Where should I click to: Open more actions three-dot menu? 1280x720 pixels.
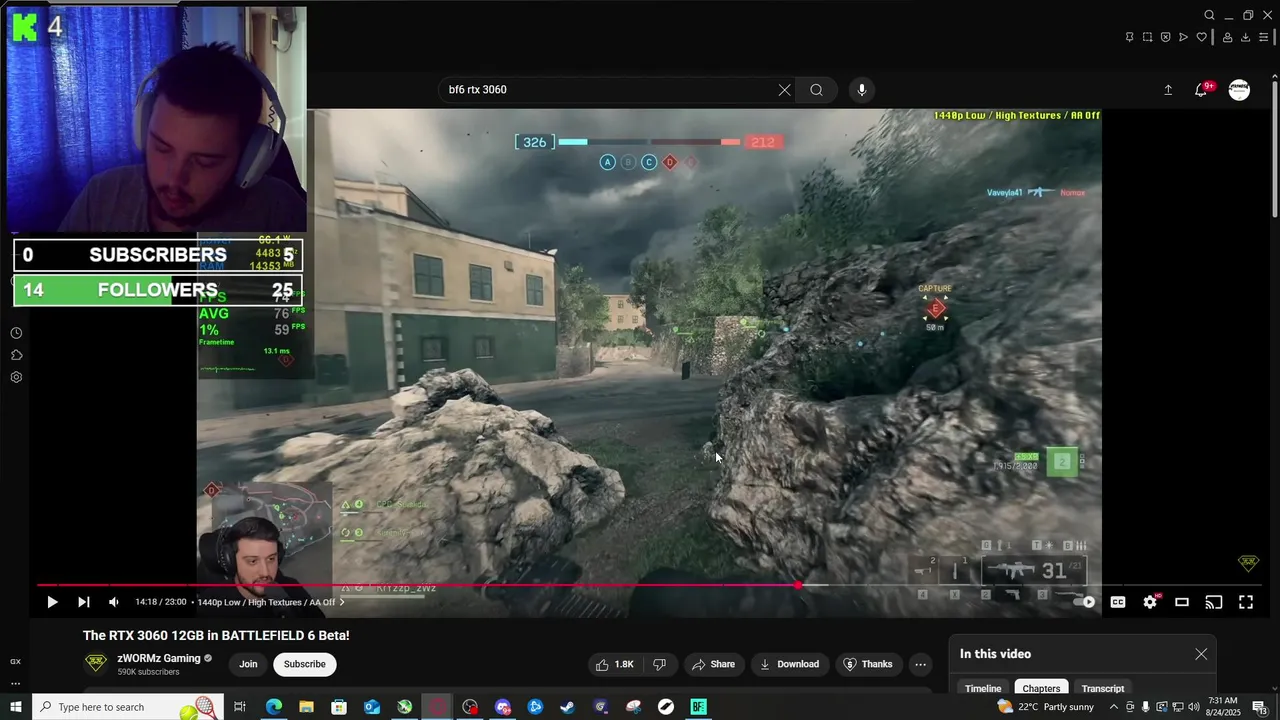(920, 664)
